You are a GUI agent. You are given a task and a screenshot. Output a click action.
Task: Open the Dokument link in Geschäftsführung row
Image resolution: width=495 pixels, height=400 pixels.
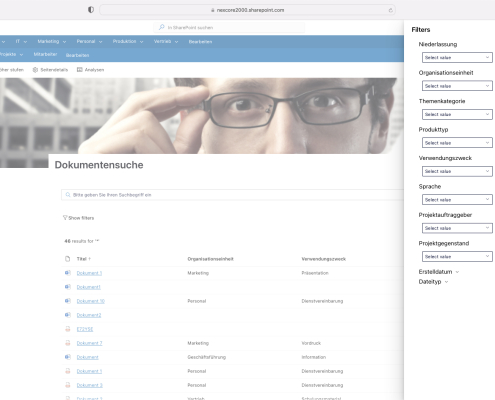(87, 357)
